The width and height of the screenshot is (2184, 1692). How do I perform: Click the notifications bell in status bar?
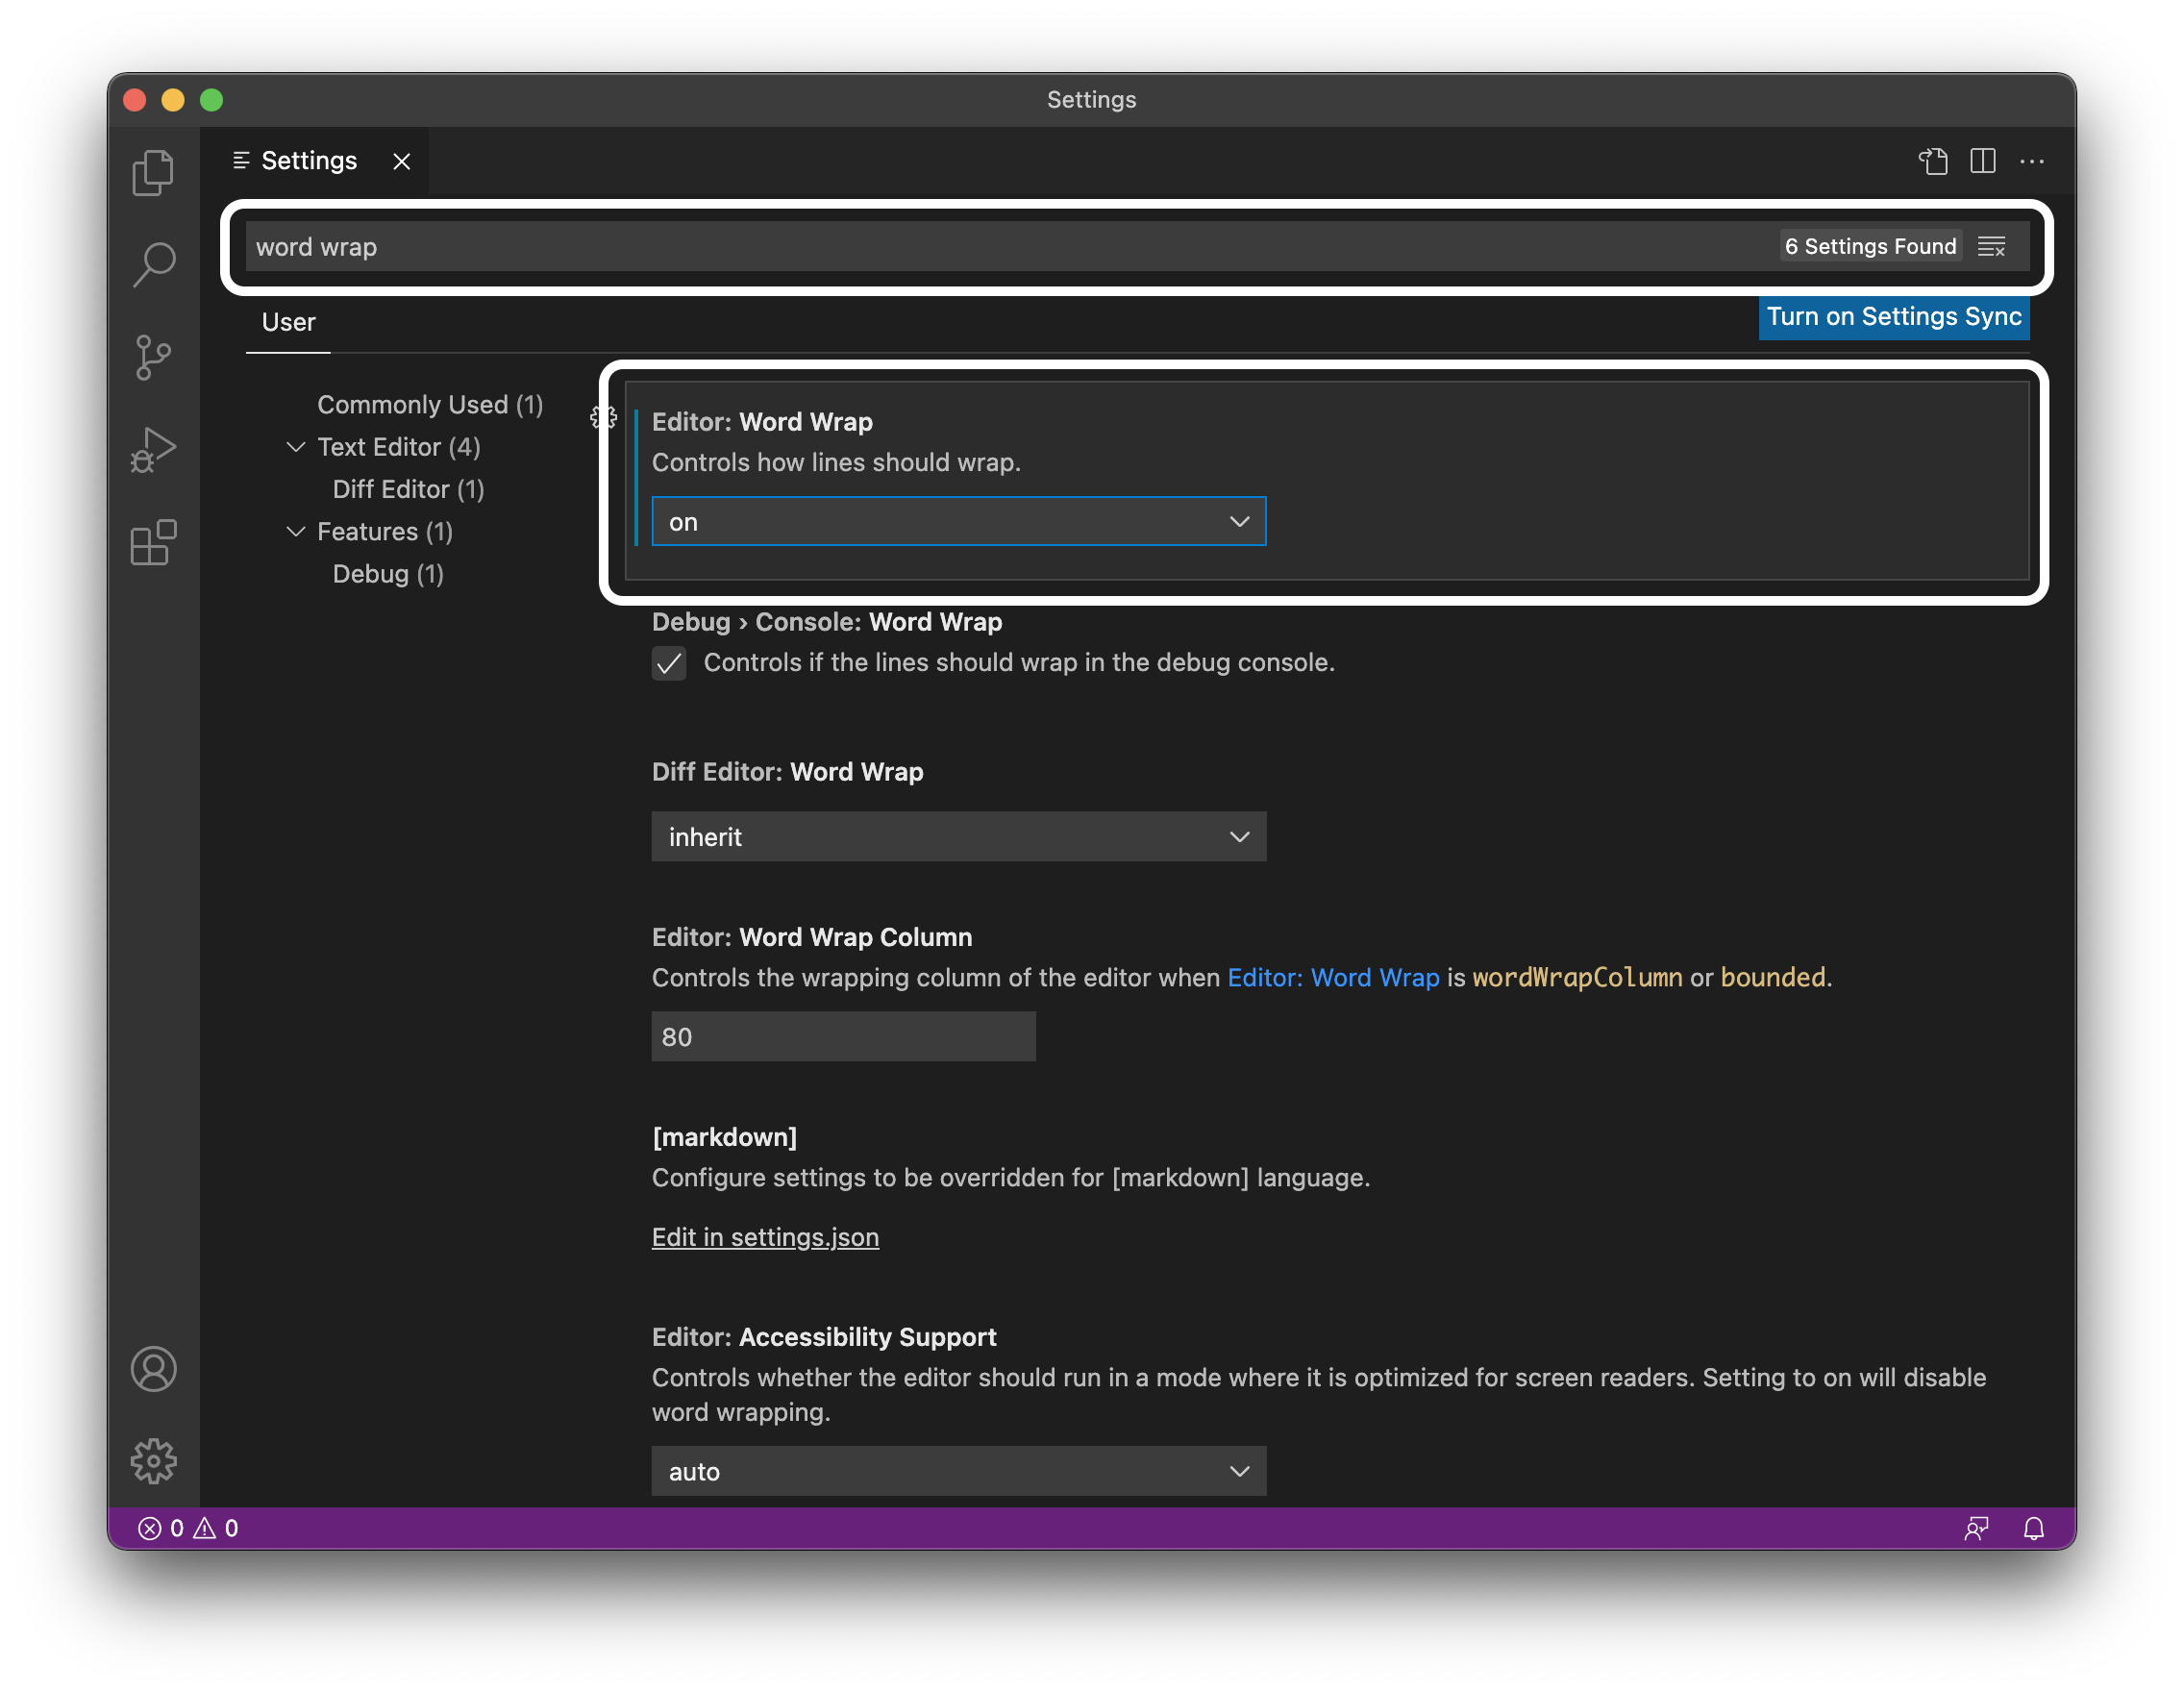click(2035, 1528)
